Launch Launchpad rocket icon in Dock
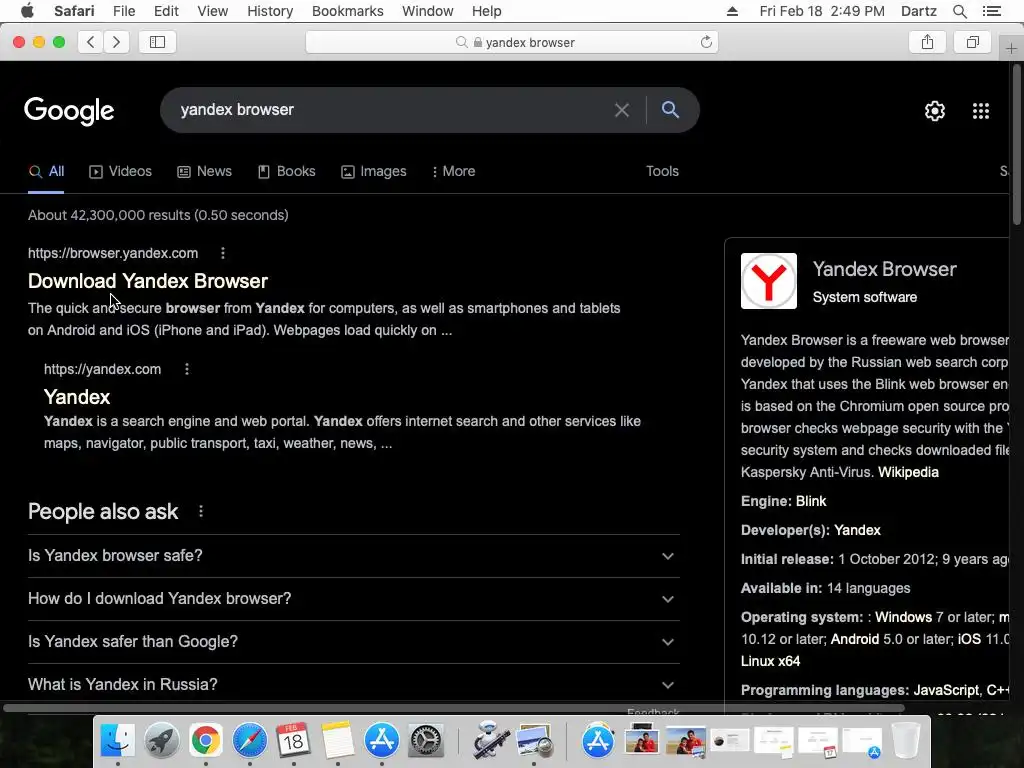The image size is (1024, 768). [161, 741]
